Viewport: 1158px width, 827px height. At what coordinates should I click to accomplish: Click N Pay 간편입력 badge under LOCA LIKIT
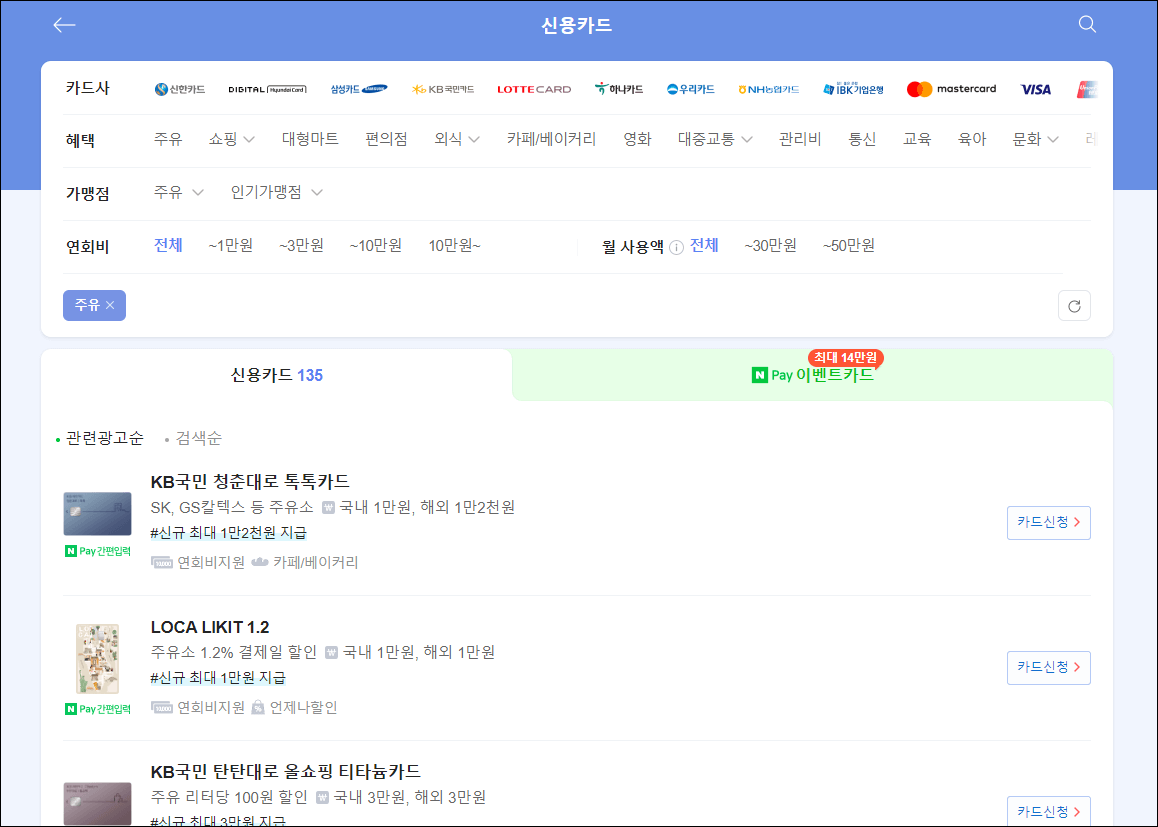(97, 710)
